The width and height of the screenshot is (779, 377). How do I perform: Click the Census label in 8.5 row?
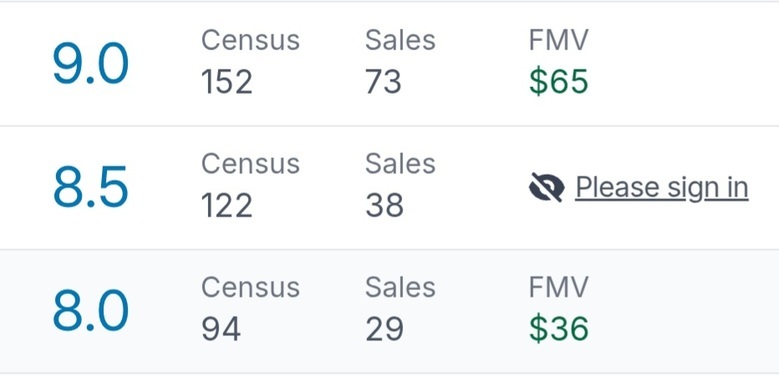coord(250,163)
